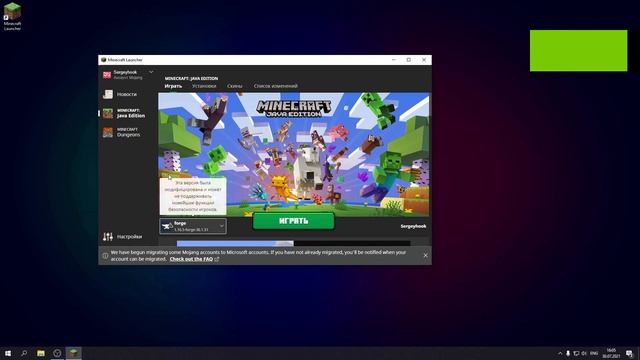Image resolution: width=640 pixels, height=360 pixels.
Task: Click the download progress bar
Action: coord(293,243)
